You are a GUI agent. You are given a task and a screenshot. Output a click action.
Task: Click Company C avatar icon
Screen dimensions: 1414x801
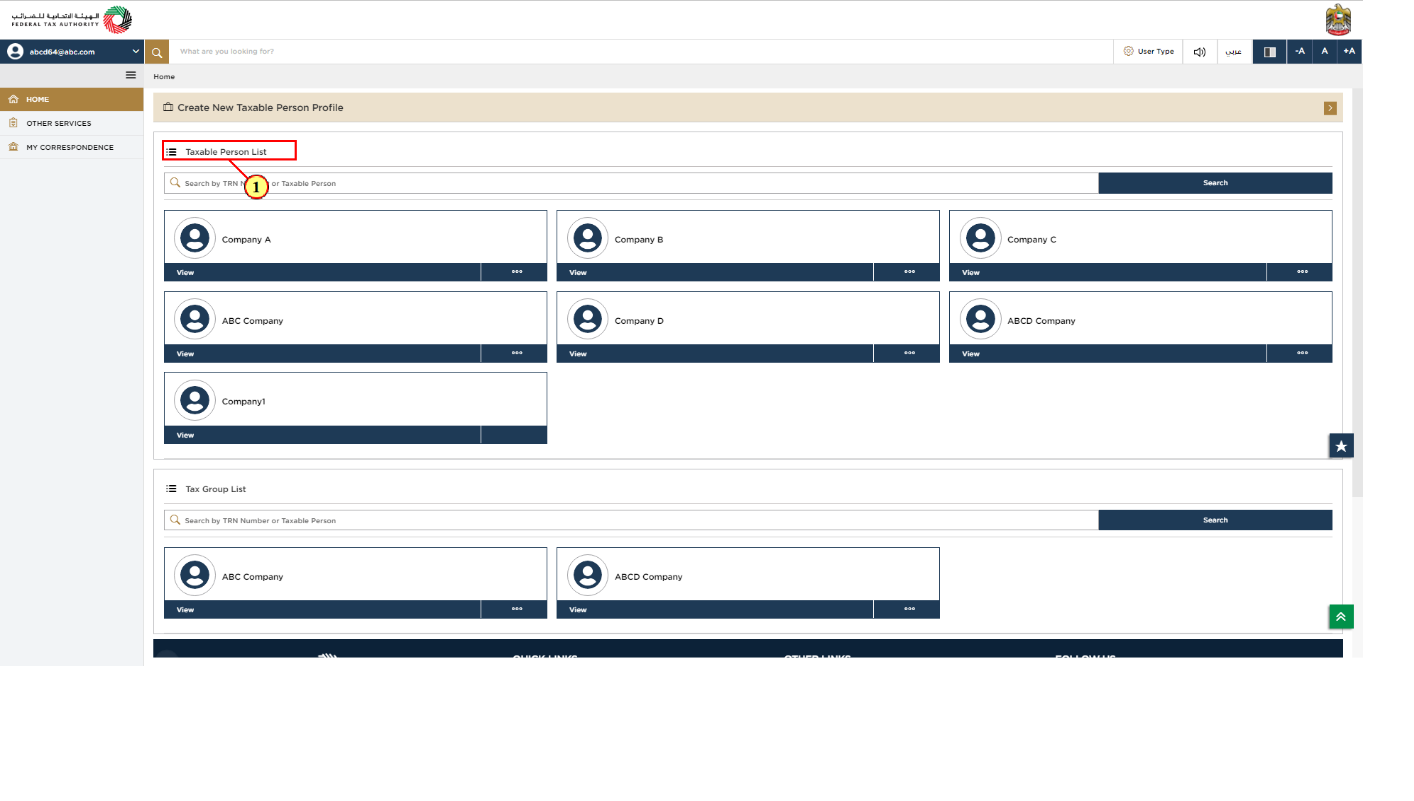click(981, 238)
